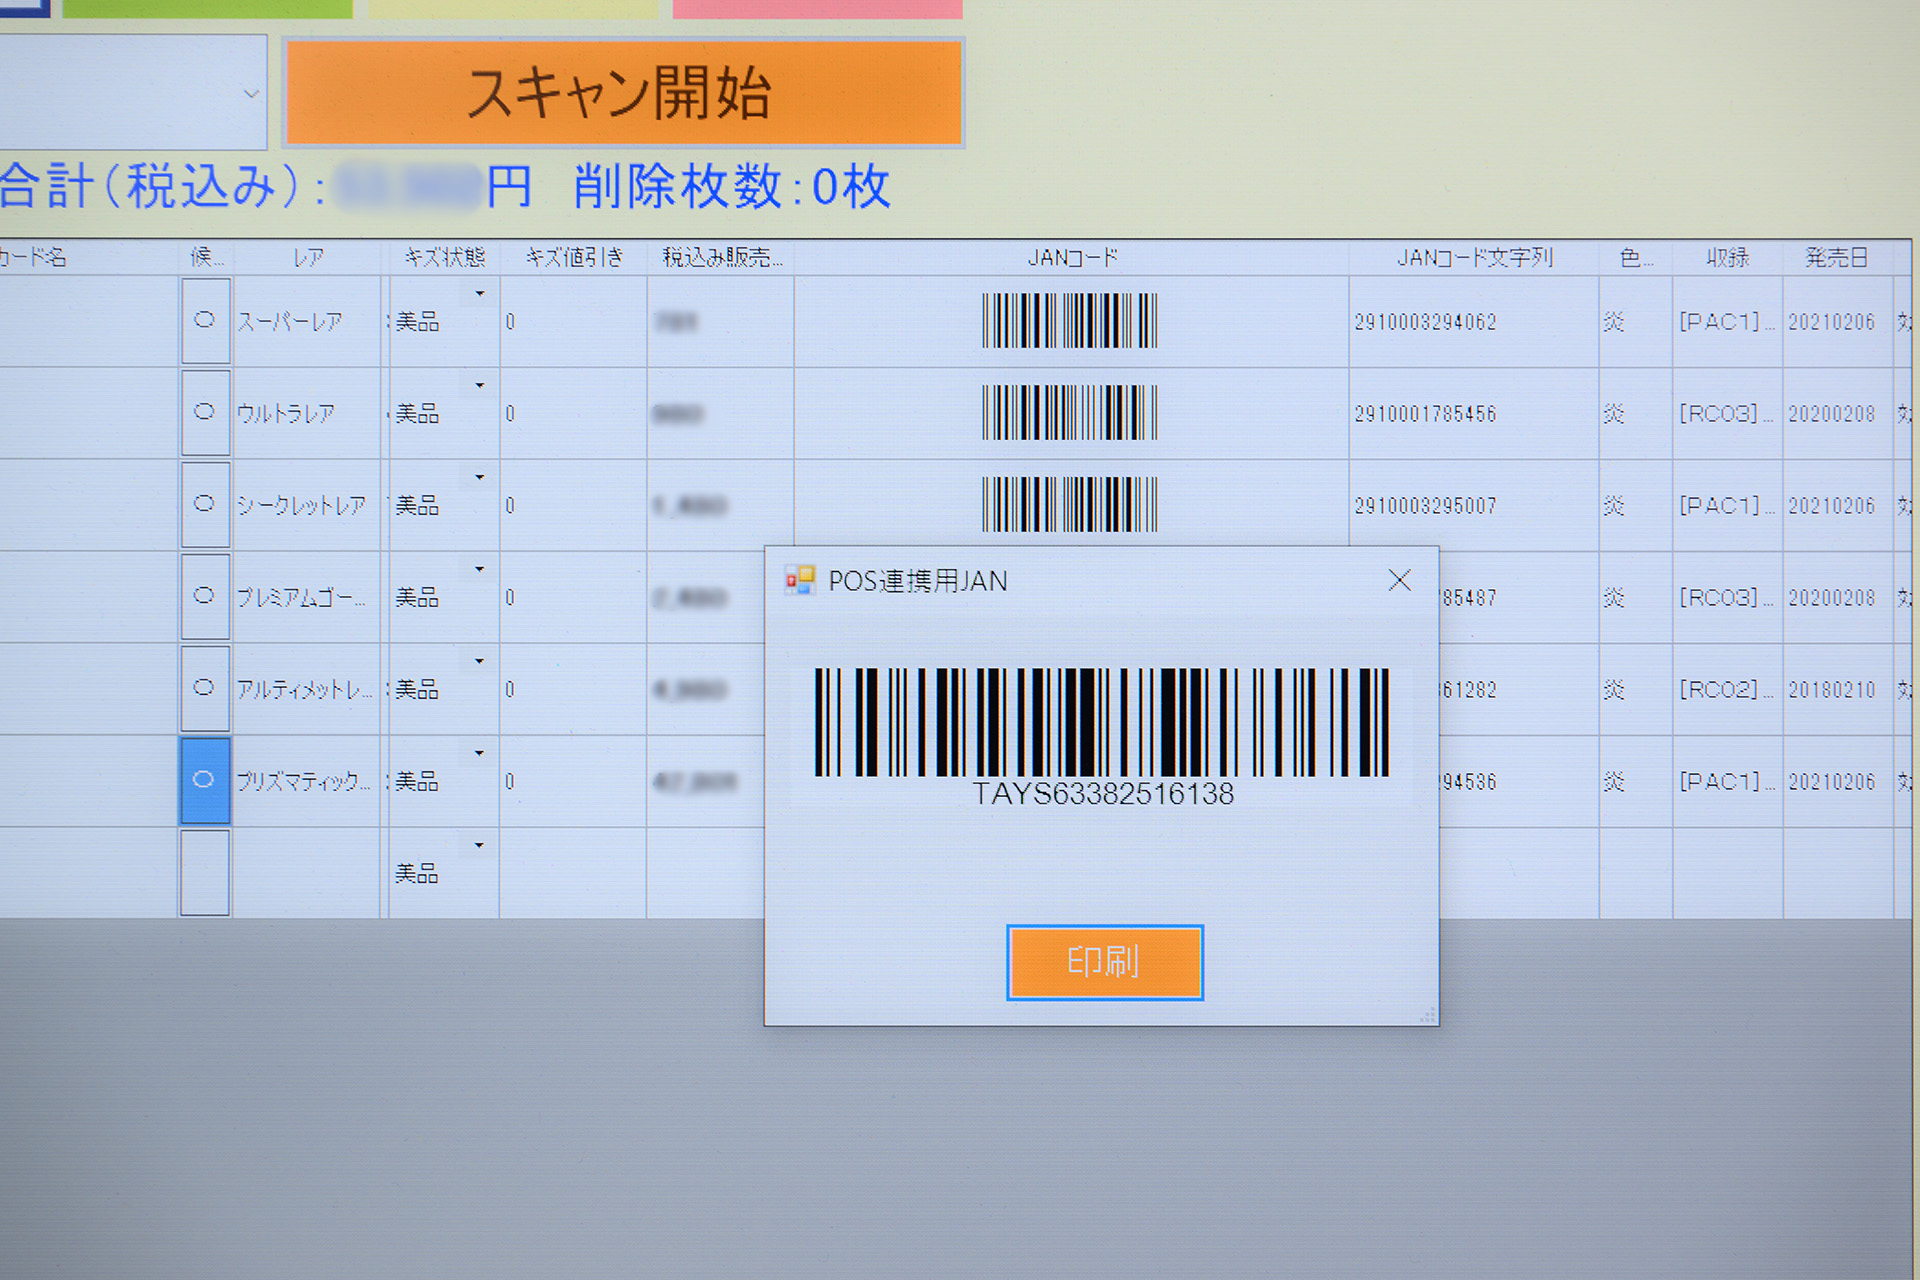Toggle circle cell in アルティメットレア row
1920x1280 pixels.
(205, 689)
